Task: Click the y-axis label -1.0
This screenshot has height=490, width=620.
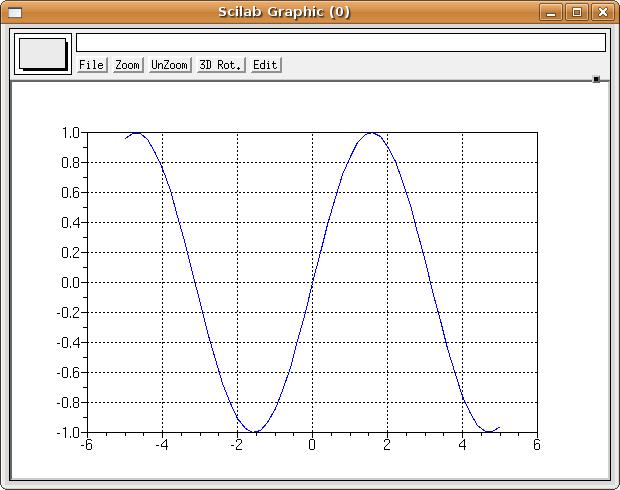Action: 68,433
